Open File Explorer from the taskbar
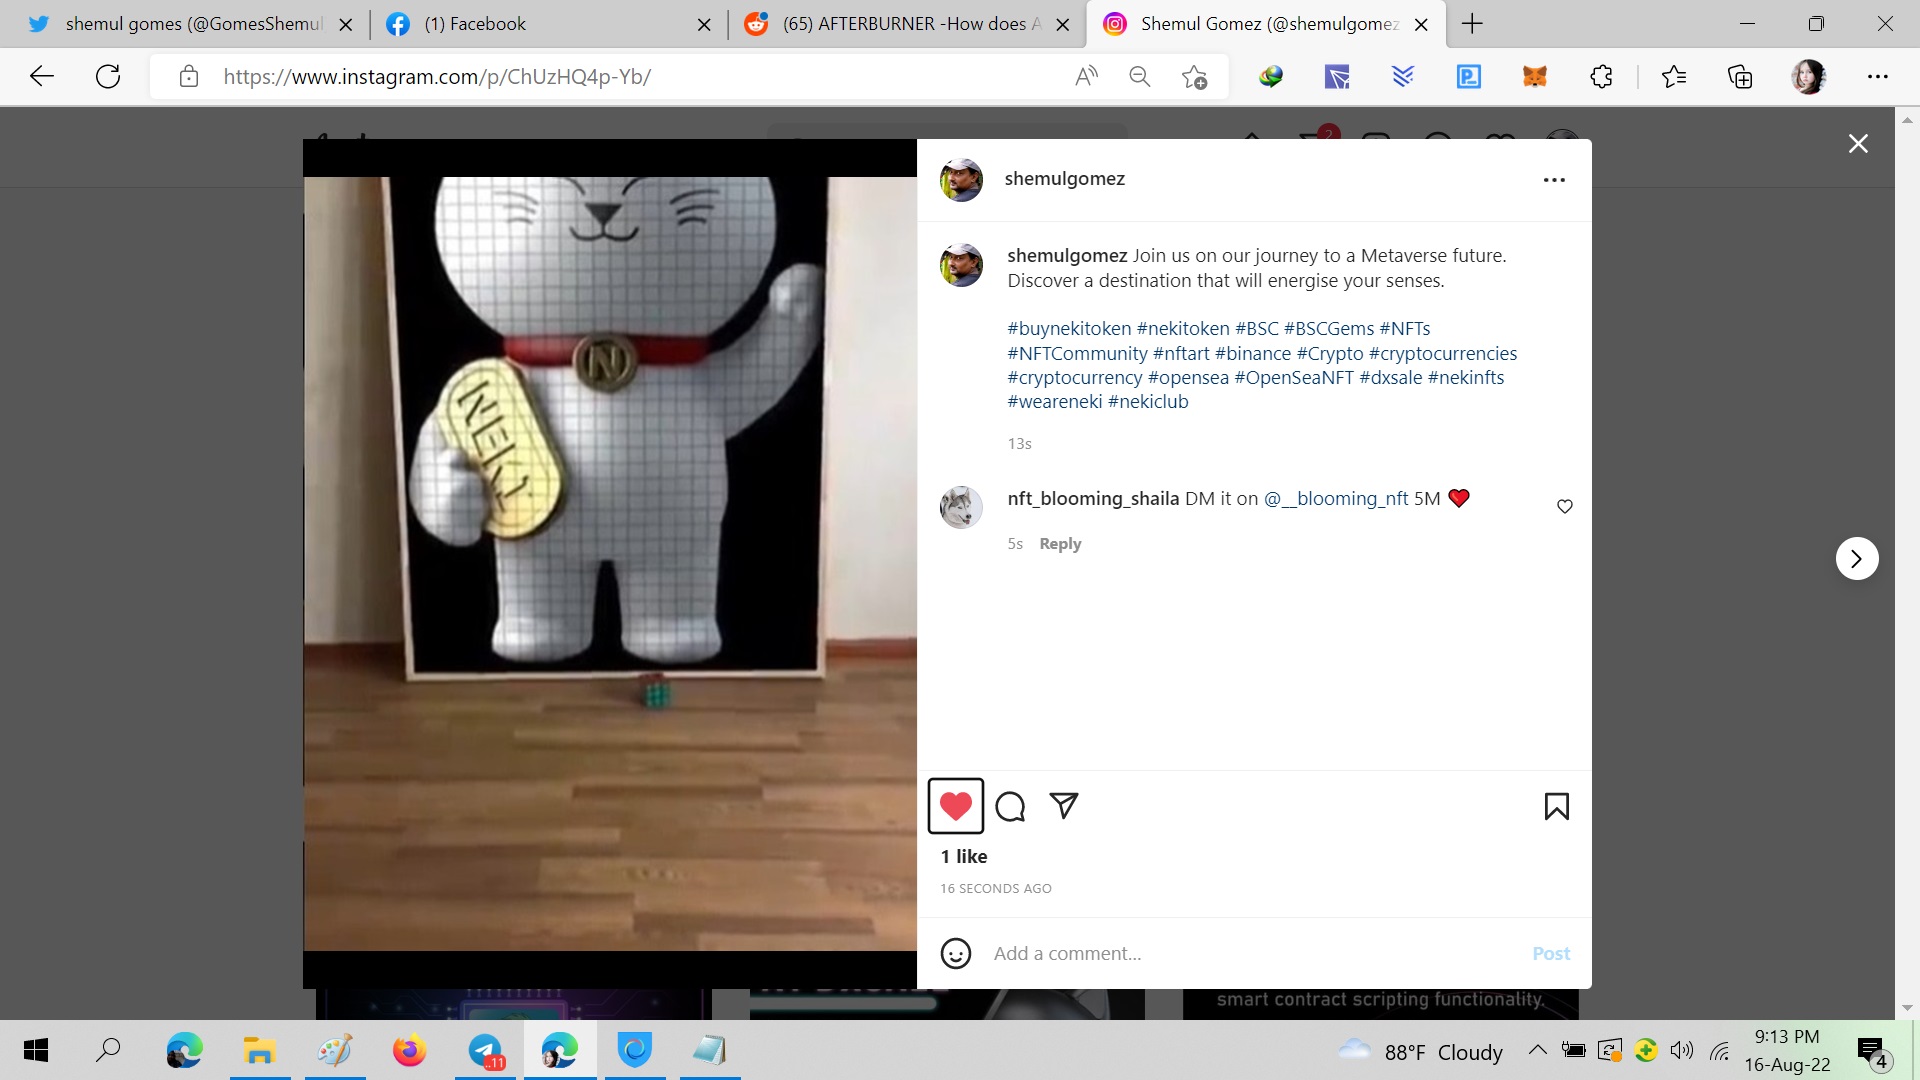1920x1080 pixels. [259, 1050]
